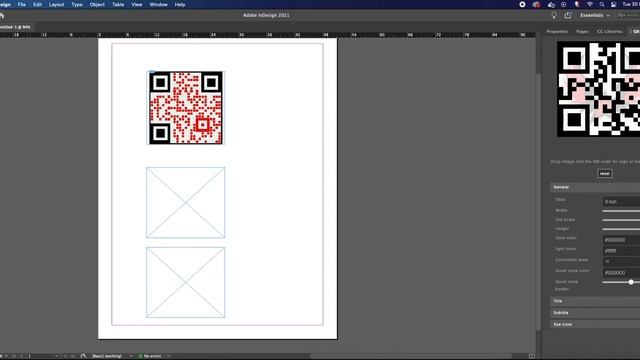Expand the Title section
Image resolution: width=640 pixels, height=360 pixels.
pos(595,301)
